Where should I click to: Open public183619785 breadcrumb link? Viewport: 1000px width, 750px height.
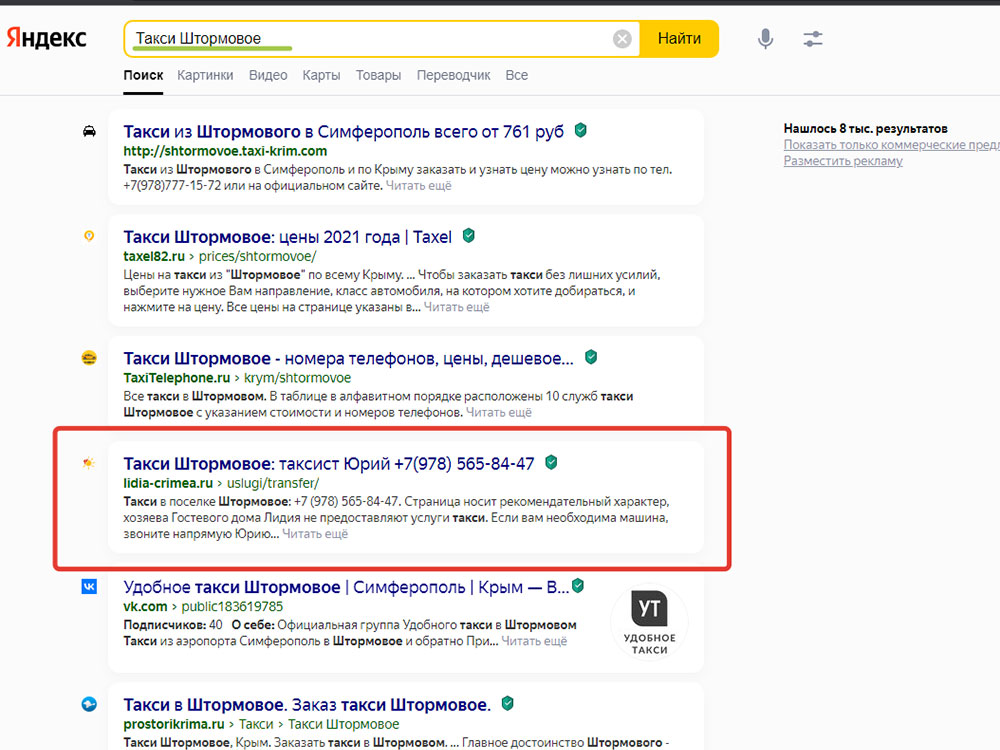[232, 607]
